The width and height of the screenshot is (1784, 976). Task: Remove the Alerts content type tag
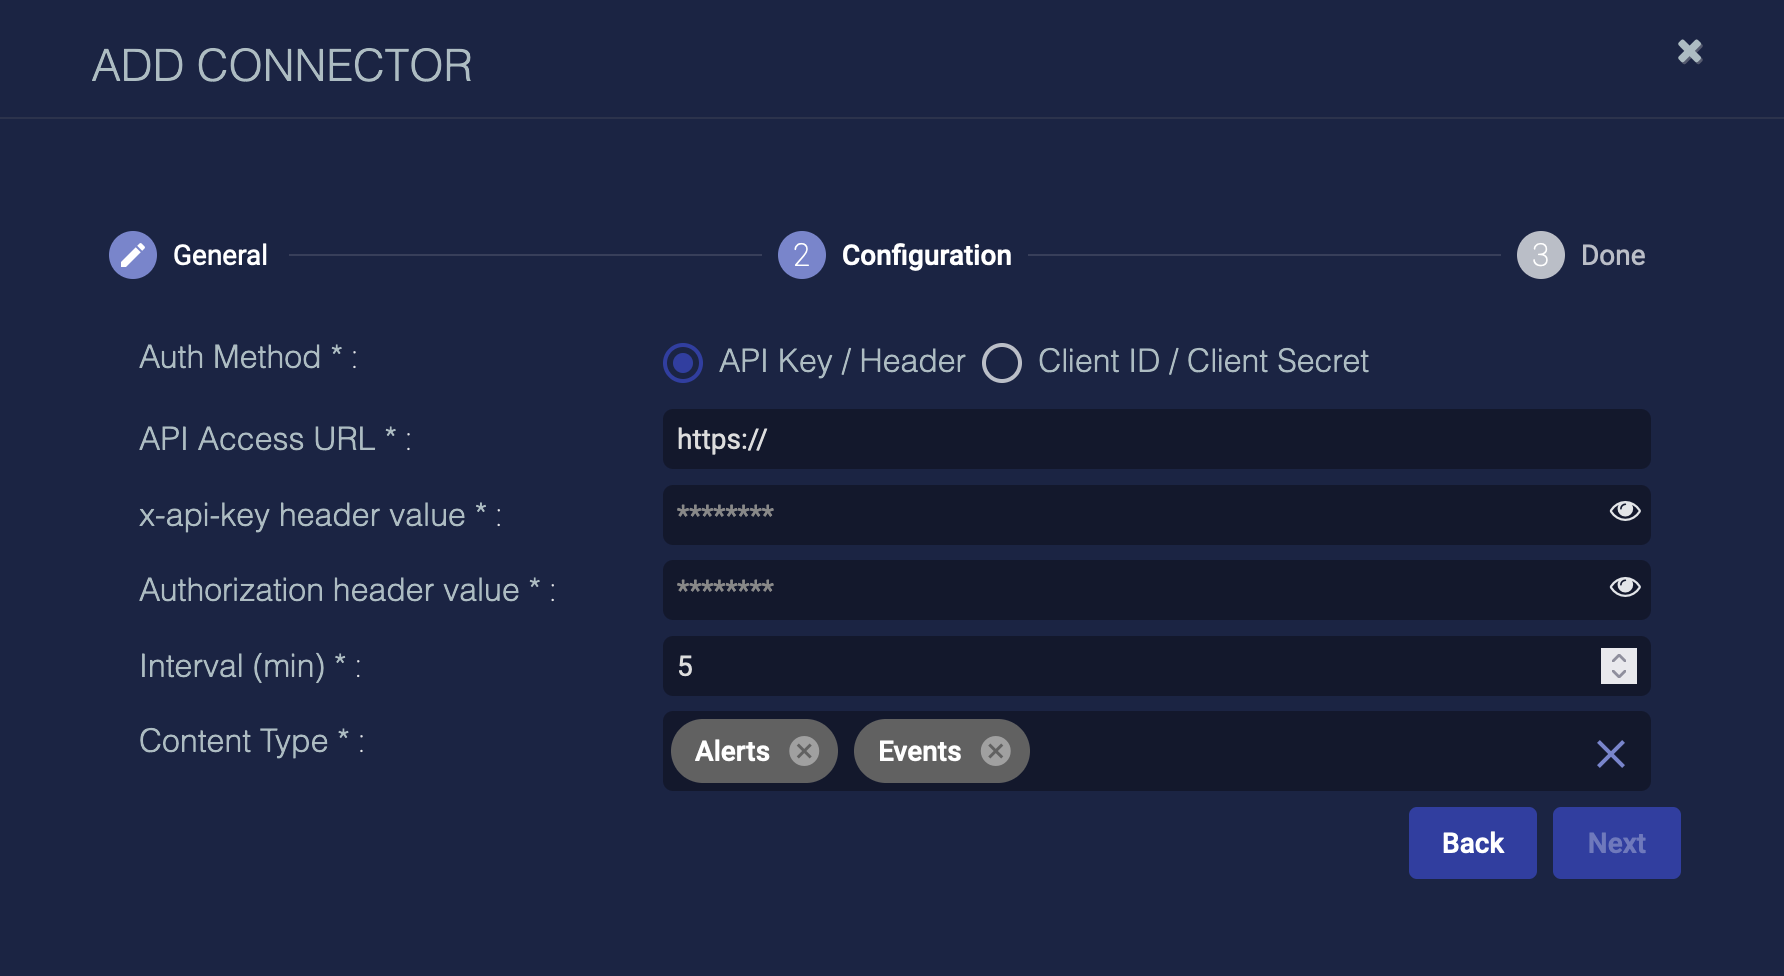pos(804,751)
